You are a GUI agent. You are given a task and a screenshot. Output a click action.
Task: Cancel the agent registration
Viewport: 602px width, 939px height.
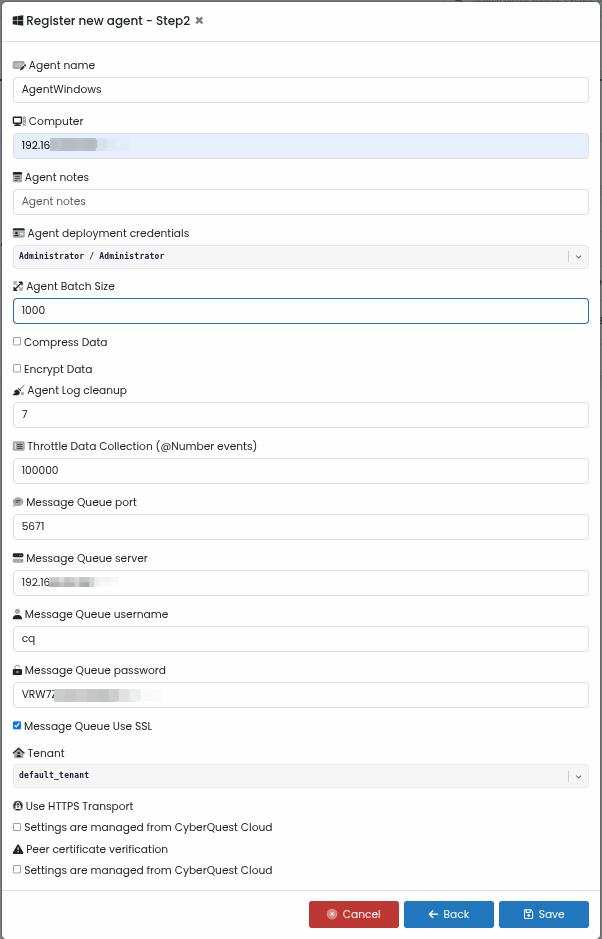click(354, 914)
